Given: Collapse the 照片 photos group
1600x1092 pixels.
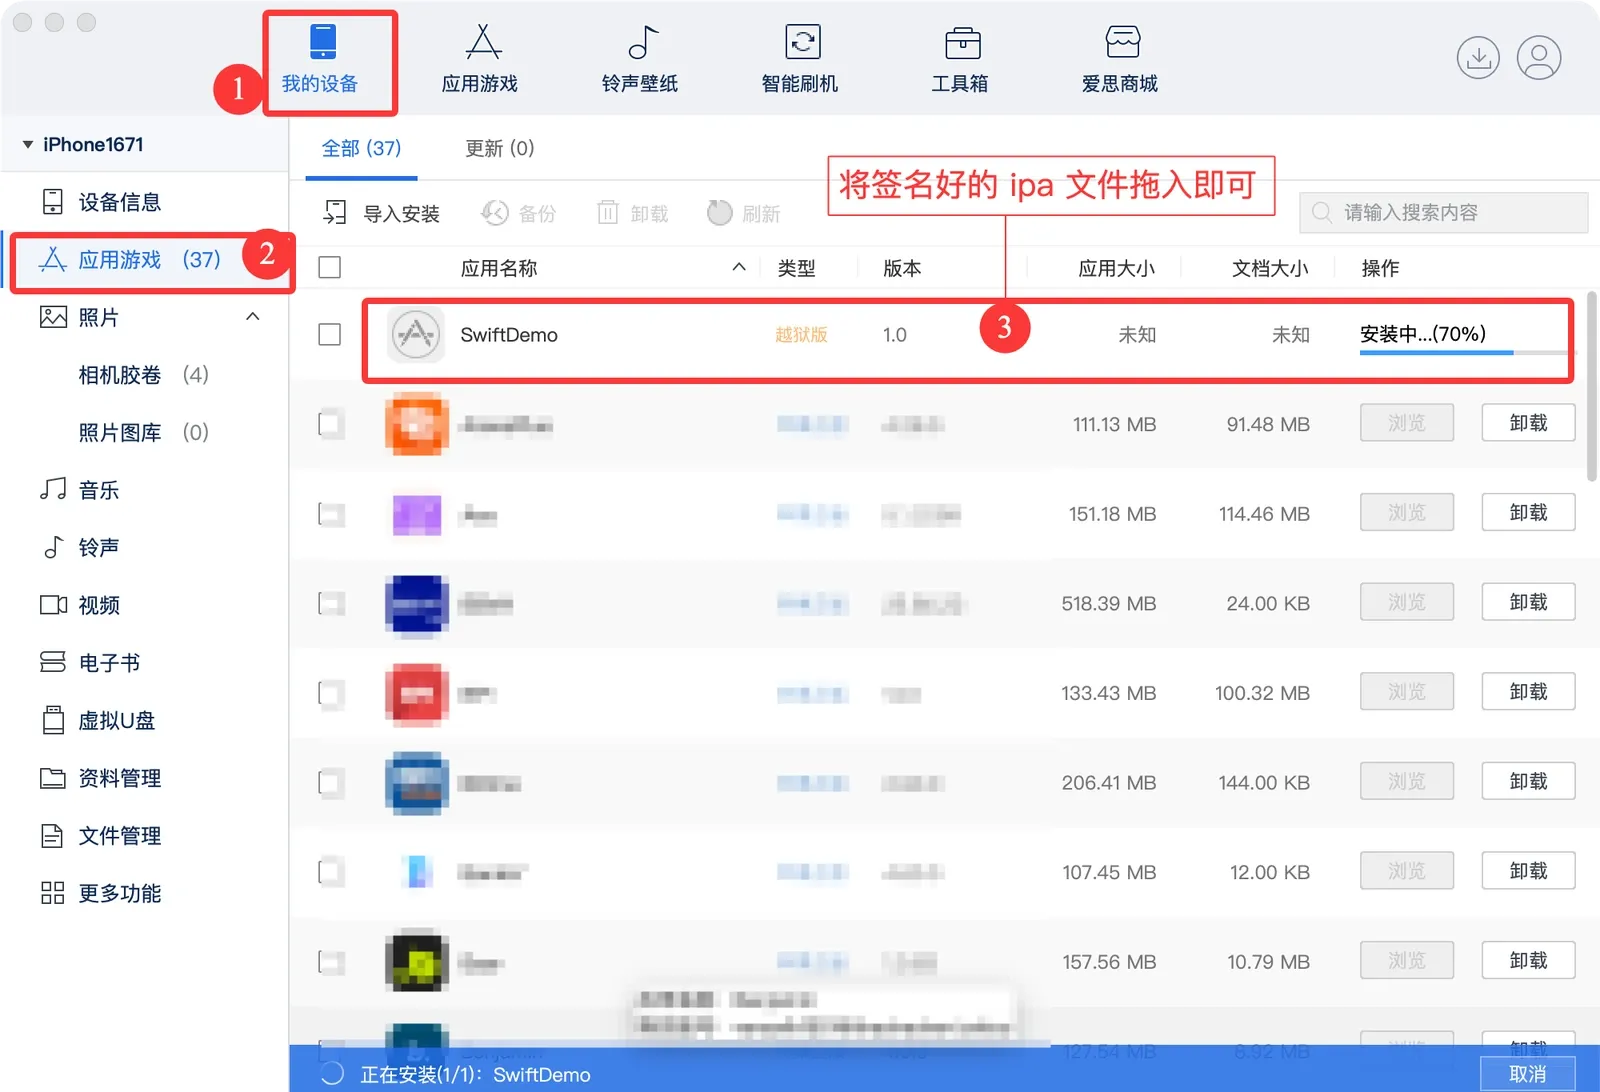Looking at the screenshot, I should pyautogui.click(x=253, y=317).
